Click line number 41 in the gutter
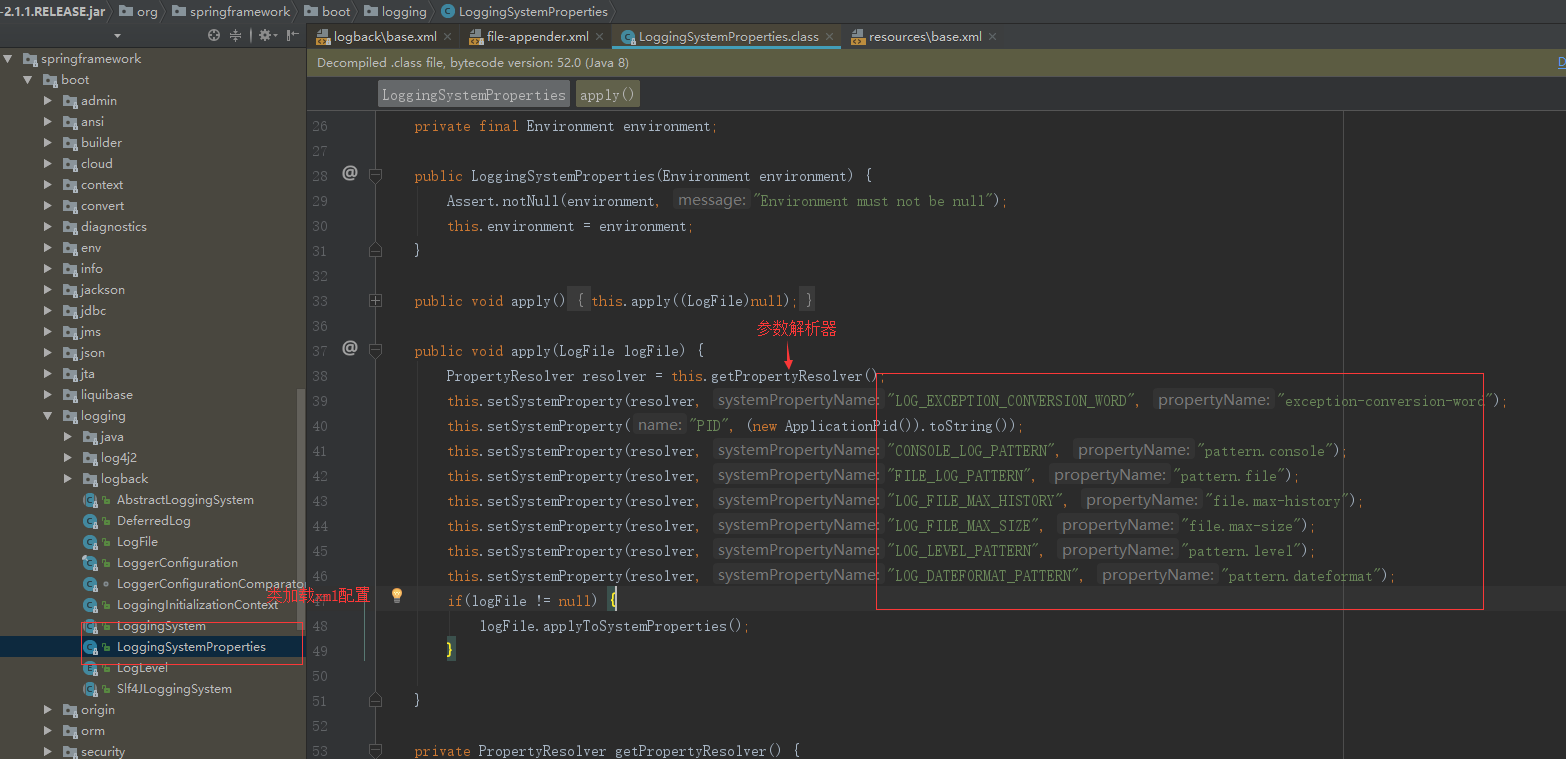This screenshot has width=1566, height=759. click(x=320, y=451)
